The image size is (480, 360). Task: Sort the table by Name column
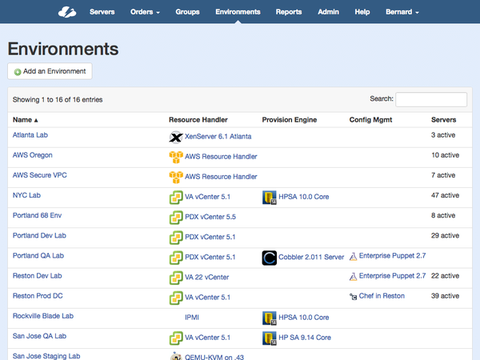point(25,120)
